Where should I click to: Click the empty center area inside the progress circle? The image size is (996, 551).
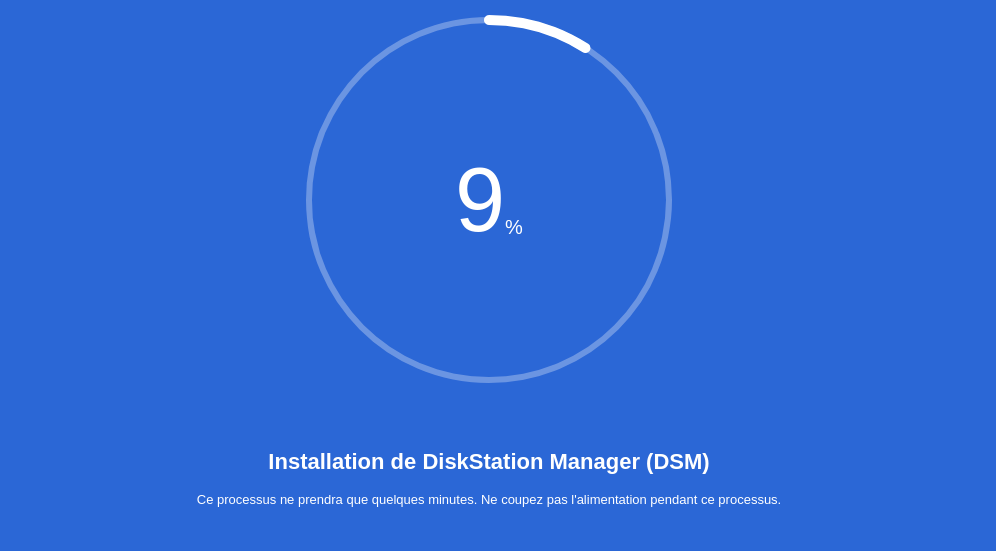click(489, 300)
